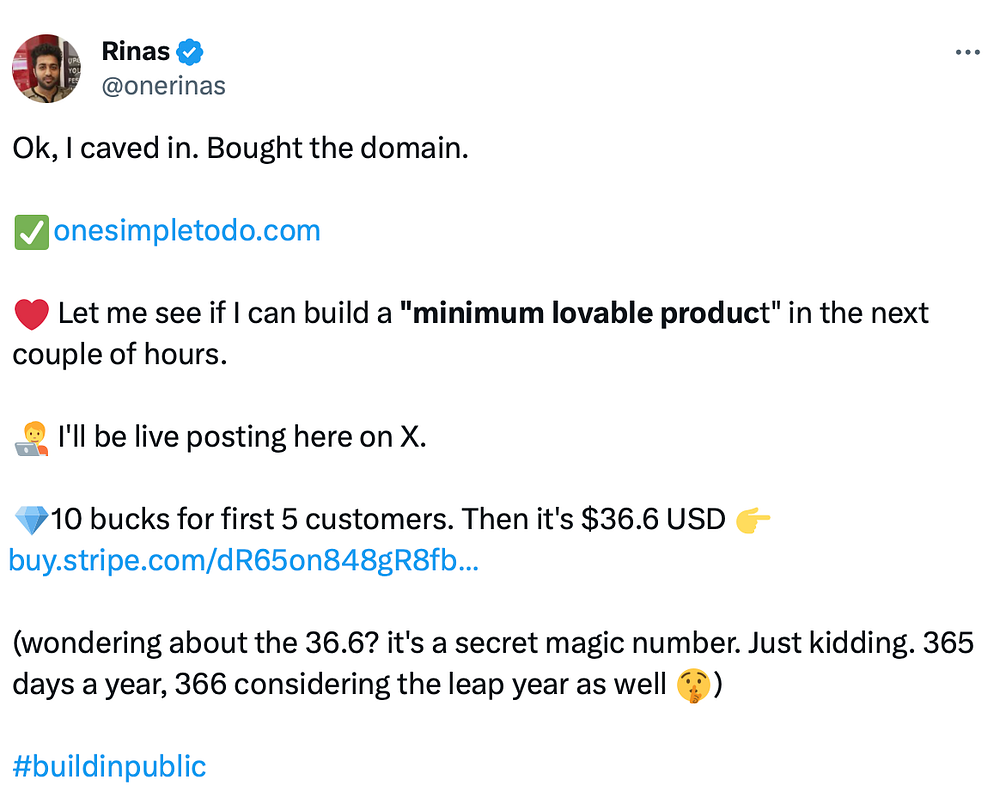This screenshot has height=804, width=1000.
Task: Open Rinas's profile picture
Action: pos(46,68)
